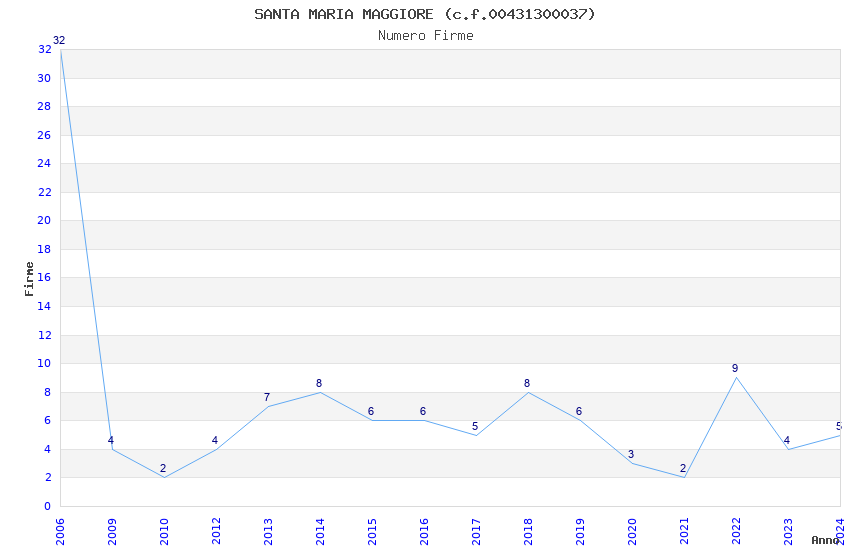Click the data point value 8 above 2014
This screenshot has width=850, height=550.
click(x=319, y=384)
